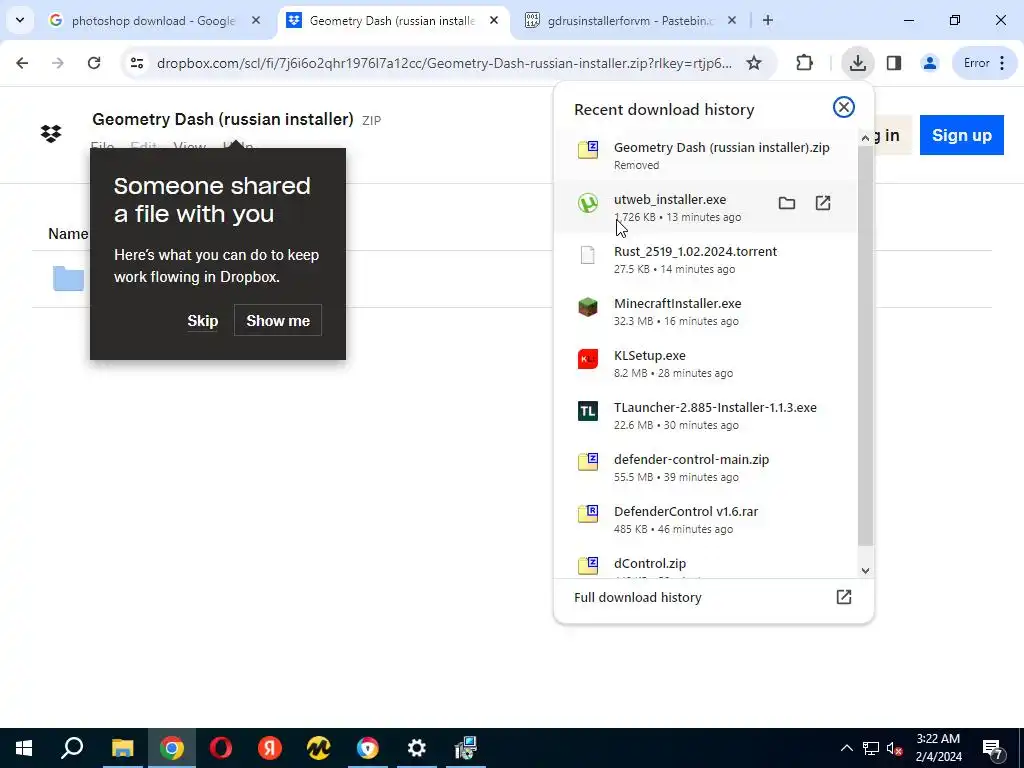The image size is (1024, 768).
Task: Select KLSetup.exe download entry
Action: pyautogui.click(x=705, y=364)
